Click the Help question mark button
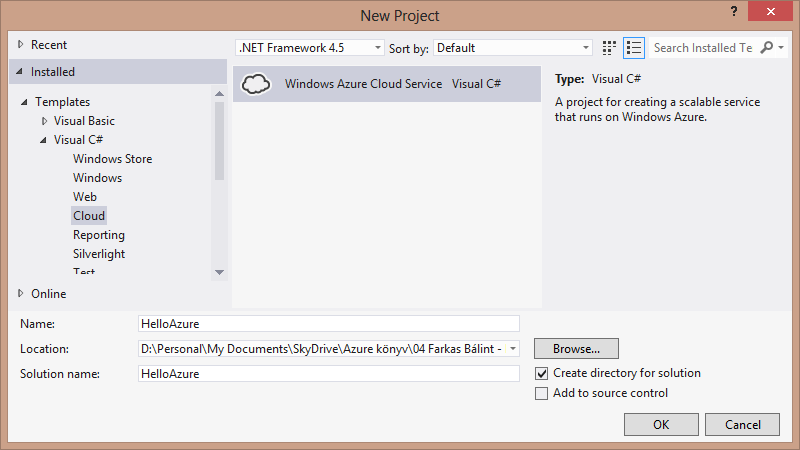The width and height of the screenshot is (800, 450). 734,11
